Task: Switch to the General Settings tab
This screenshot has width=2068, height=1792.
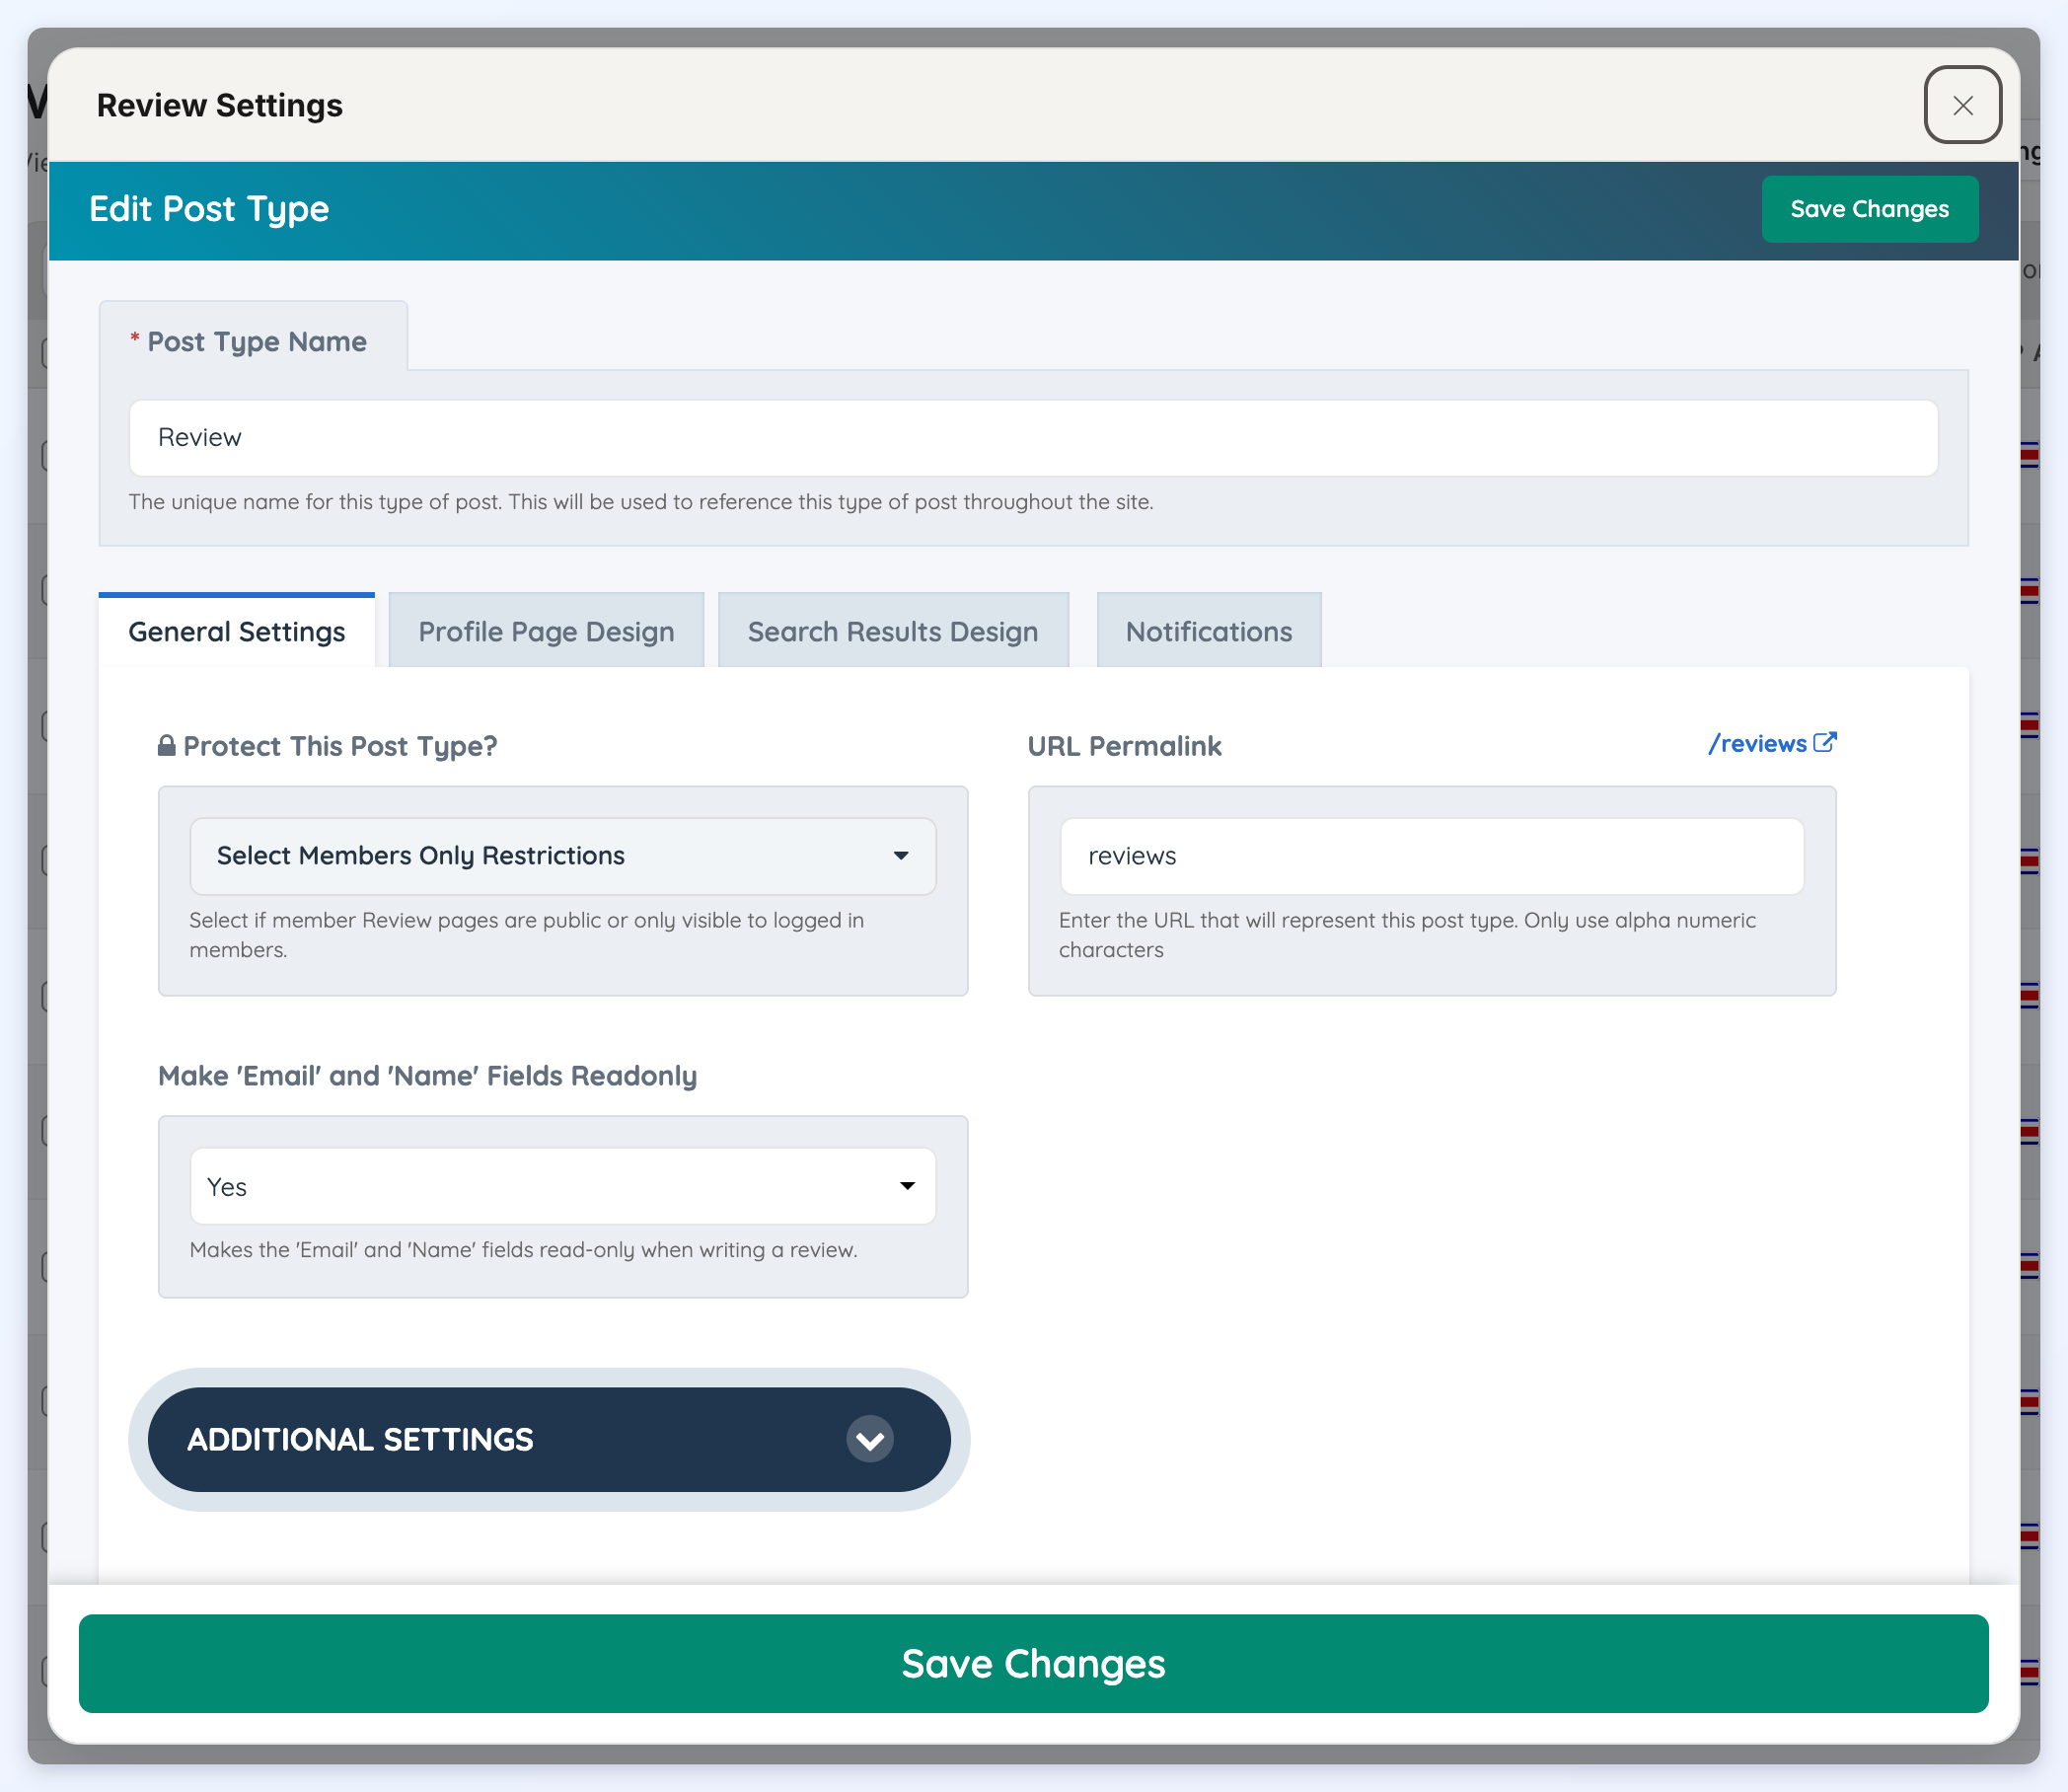Action: tap(236, 631)
